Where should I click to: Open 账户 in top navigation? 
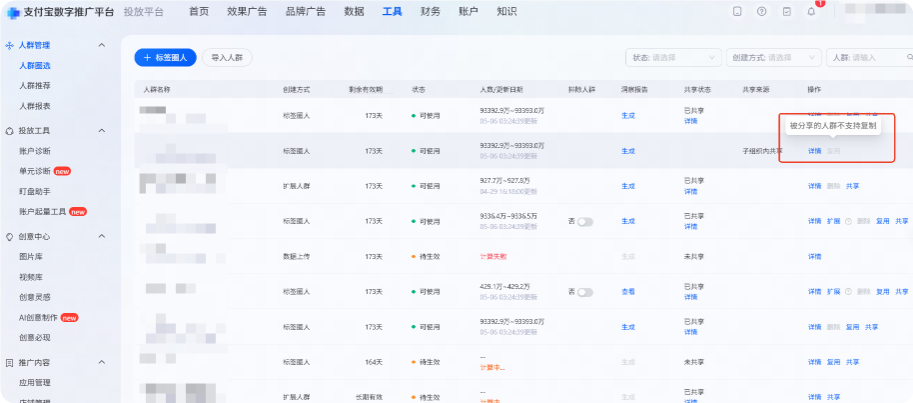469,12
